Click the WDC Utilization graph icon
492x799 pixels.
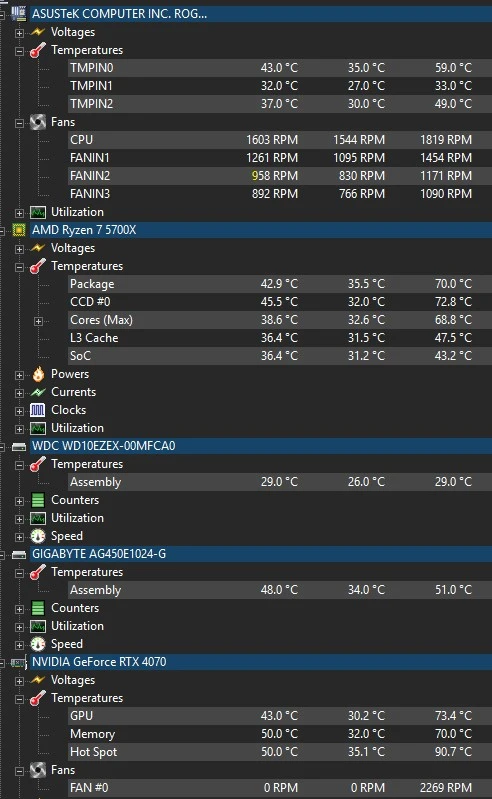pyautogui.click(x=38, y=518)
